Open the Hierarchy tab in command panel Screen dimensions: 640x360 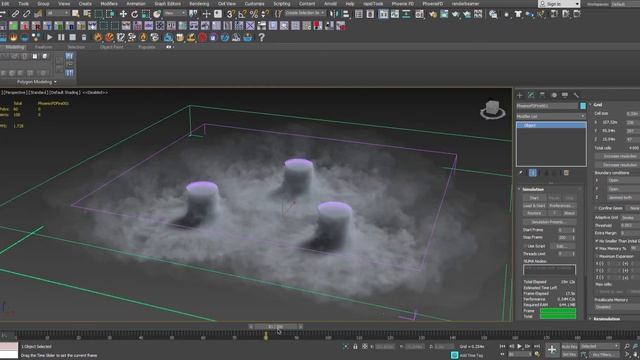542,95
